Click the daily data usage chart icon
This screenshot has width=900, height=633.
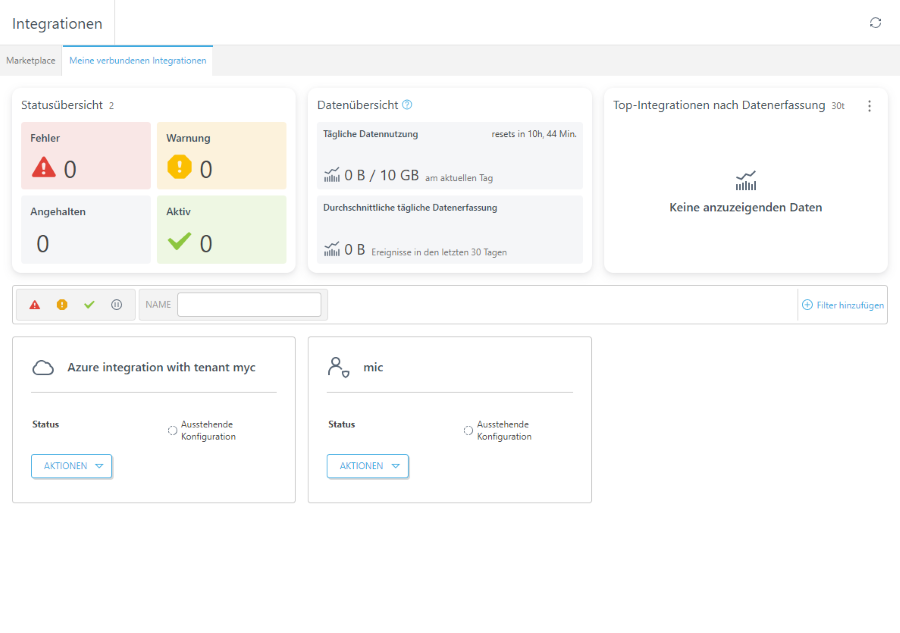[x=332, y=175]
